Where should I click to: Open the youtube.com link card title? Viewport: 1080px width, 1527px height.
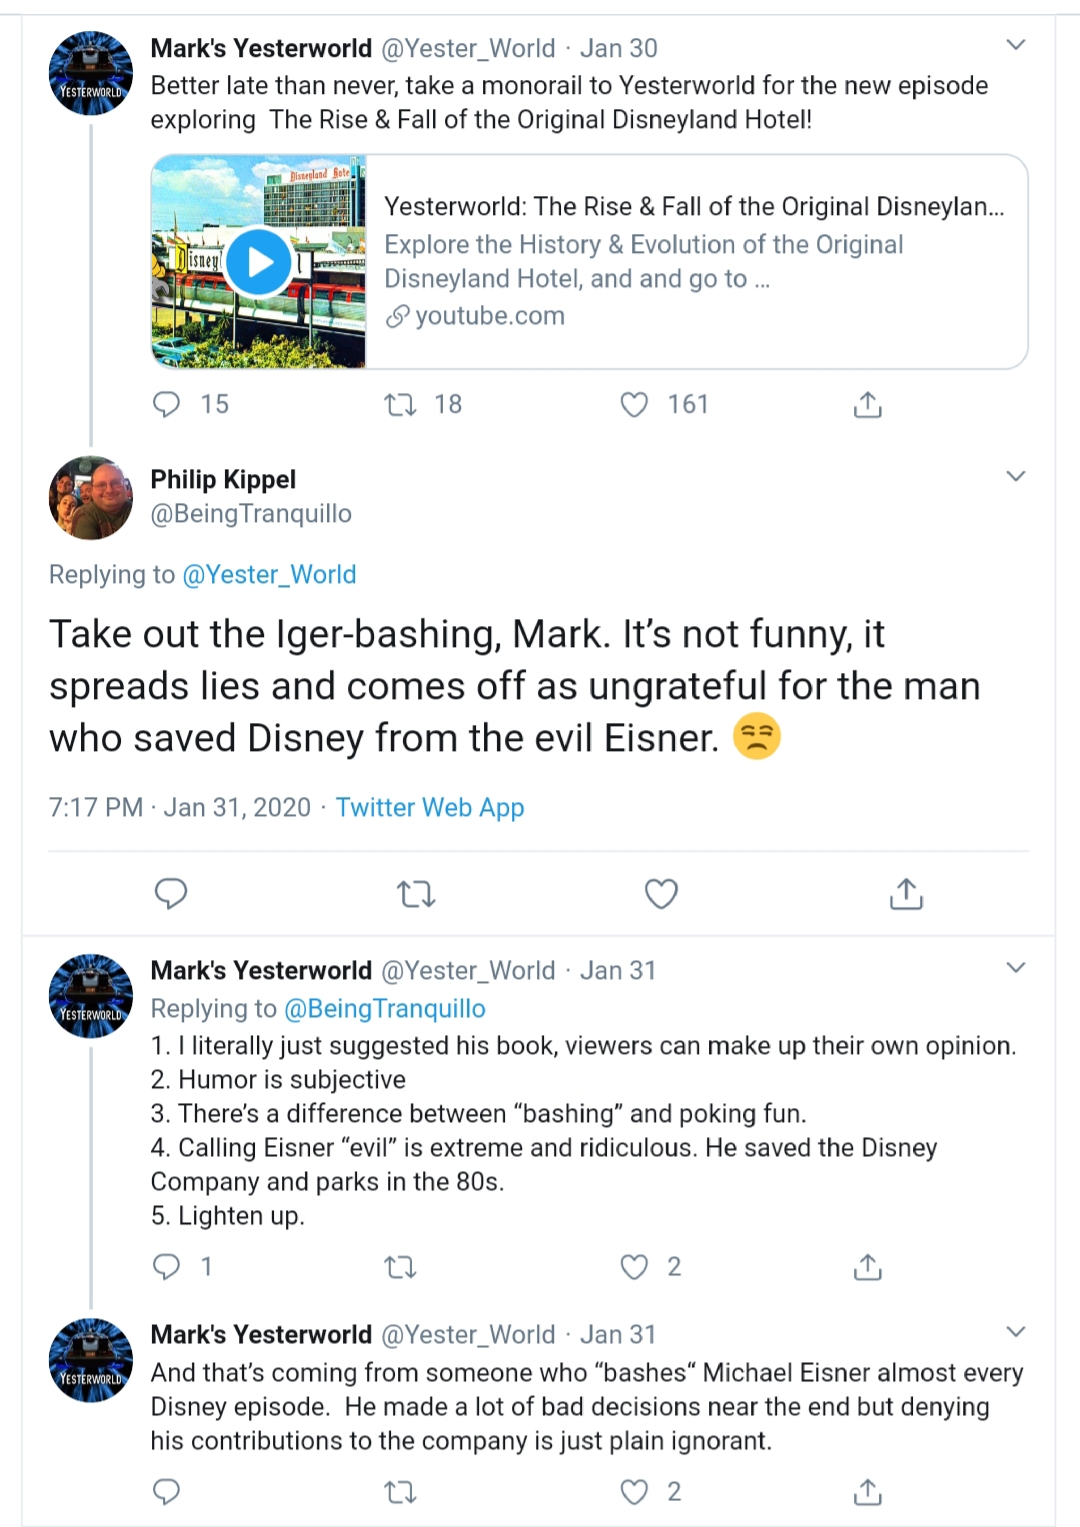tap(694, 207)
